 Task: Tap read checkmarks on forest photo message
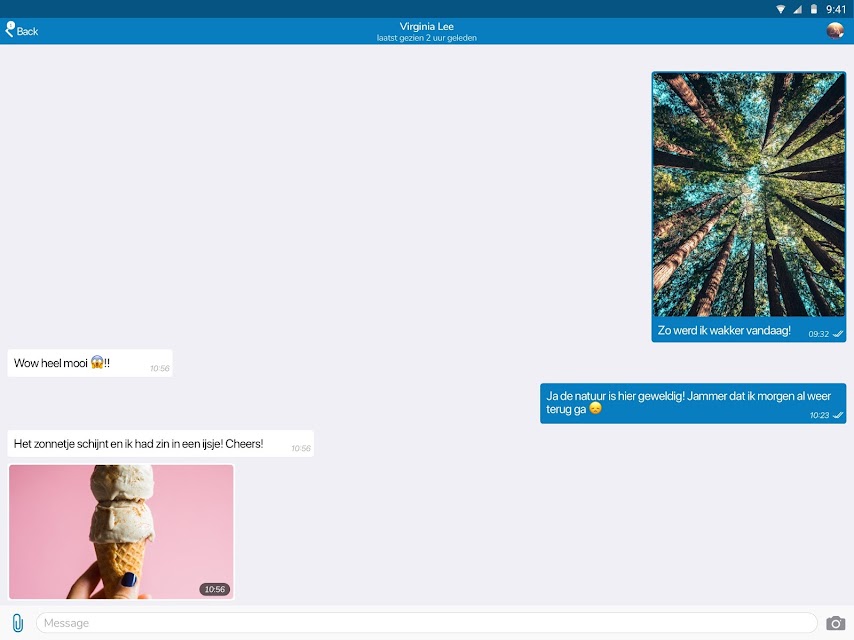pos(838,334)
